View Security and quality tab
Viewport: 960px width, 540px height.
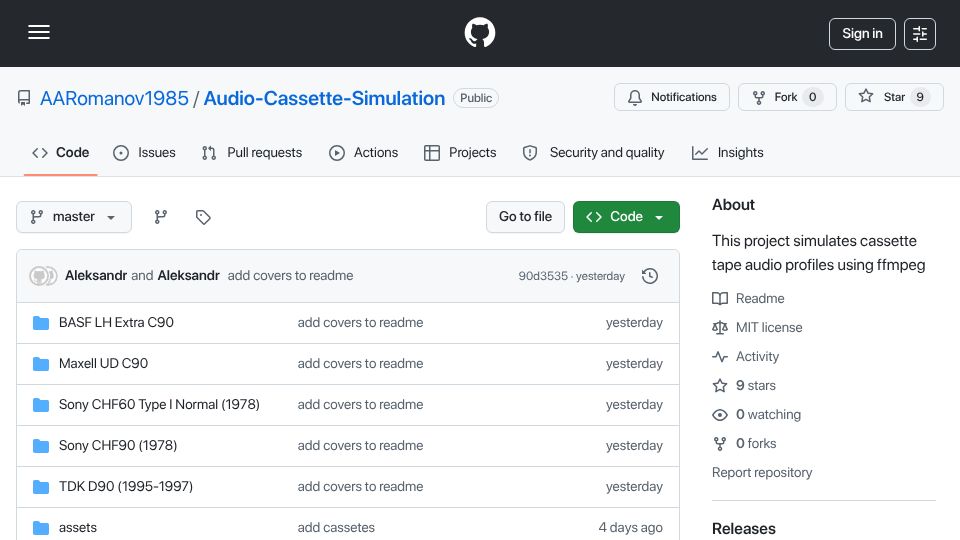[x=593, y=152]
